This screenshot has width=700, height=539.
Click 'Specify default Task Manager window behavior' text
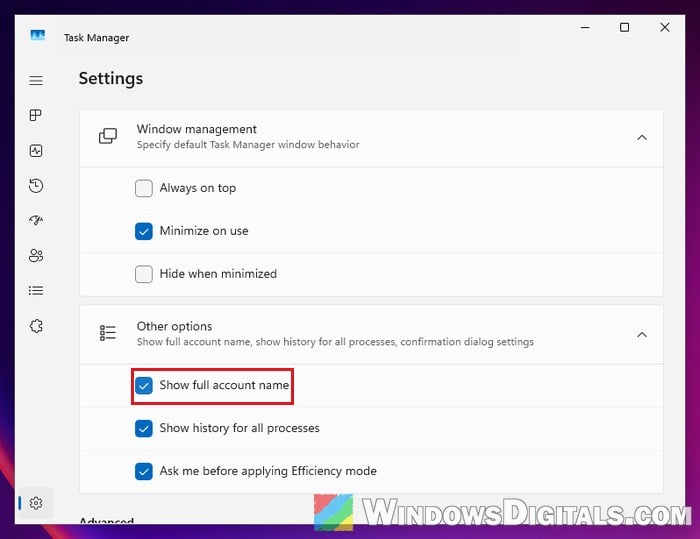248,145
